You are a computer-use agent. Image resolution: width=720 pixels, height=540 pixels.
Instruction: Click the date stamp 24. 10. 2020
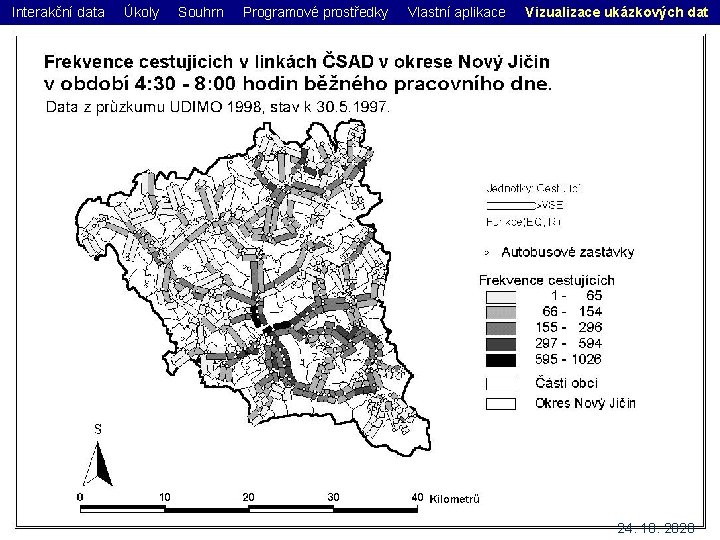(x=656, y=529)
